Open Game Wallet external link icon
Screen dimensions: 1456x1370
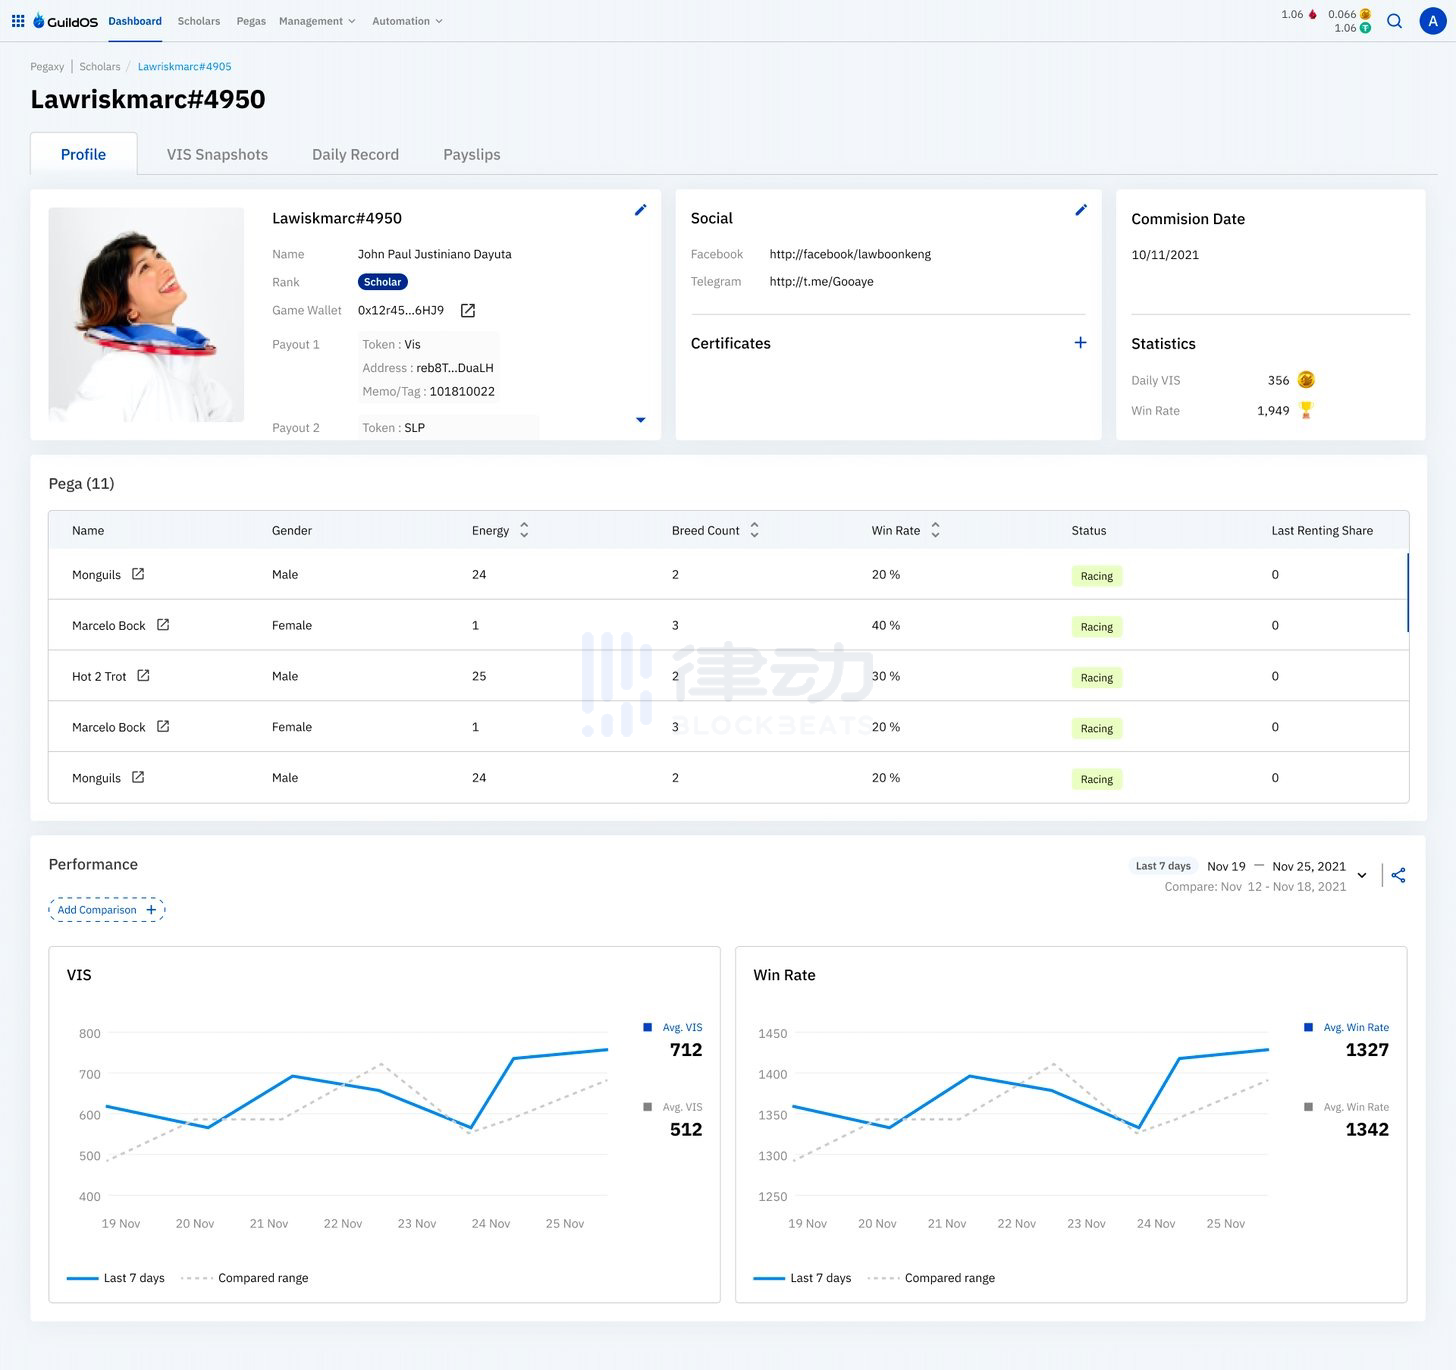467,311
